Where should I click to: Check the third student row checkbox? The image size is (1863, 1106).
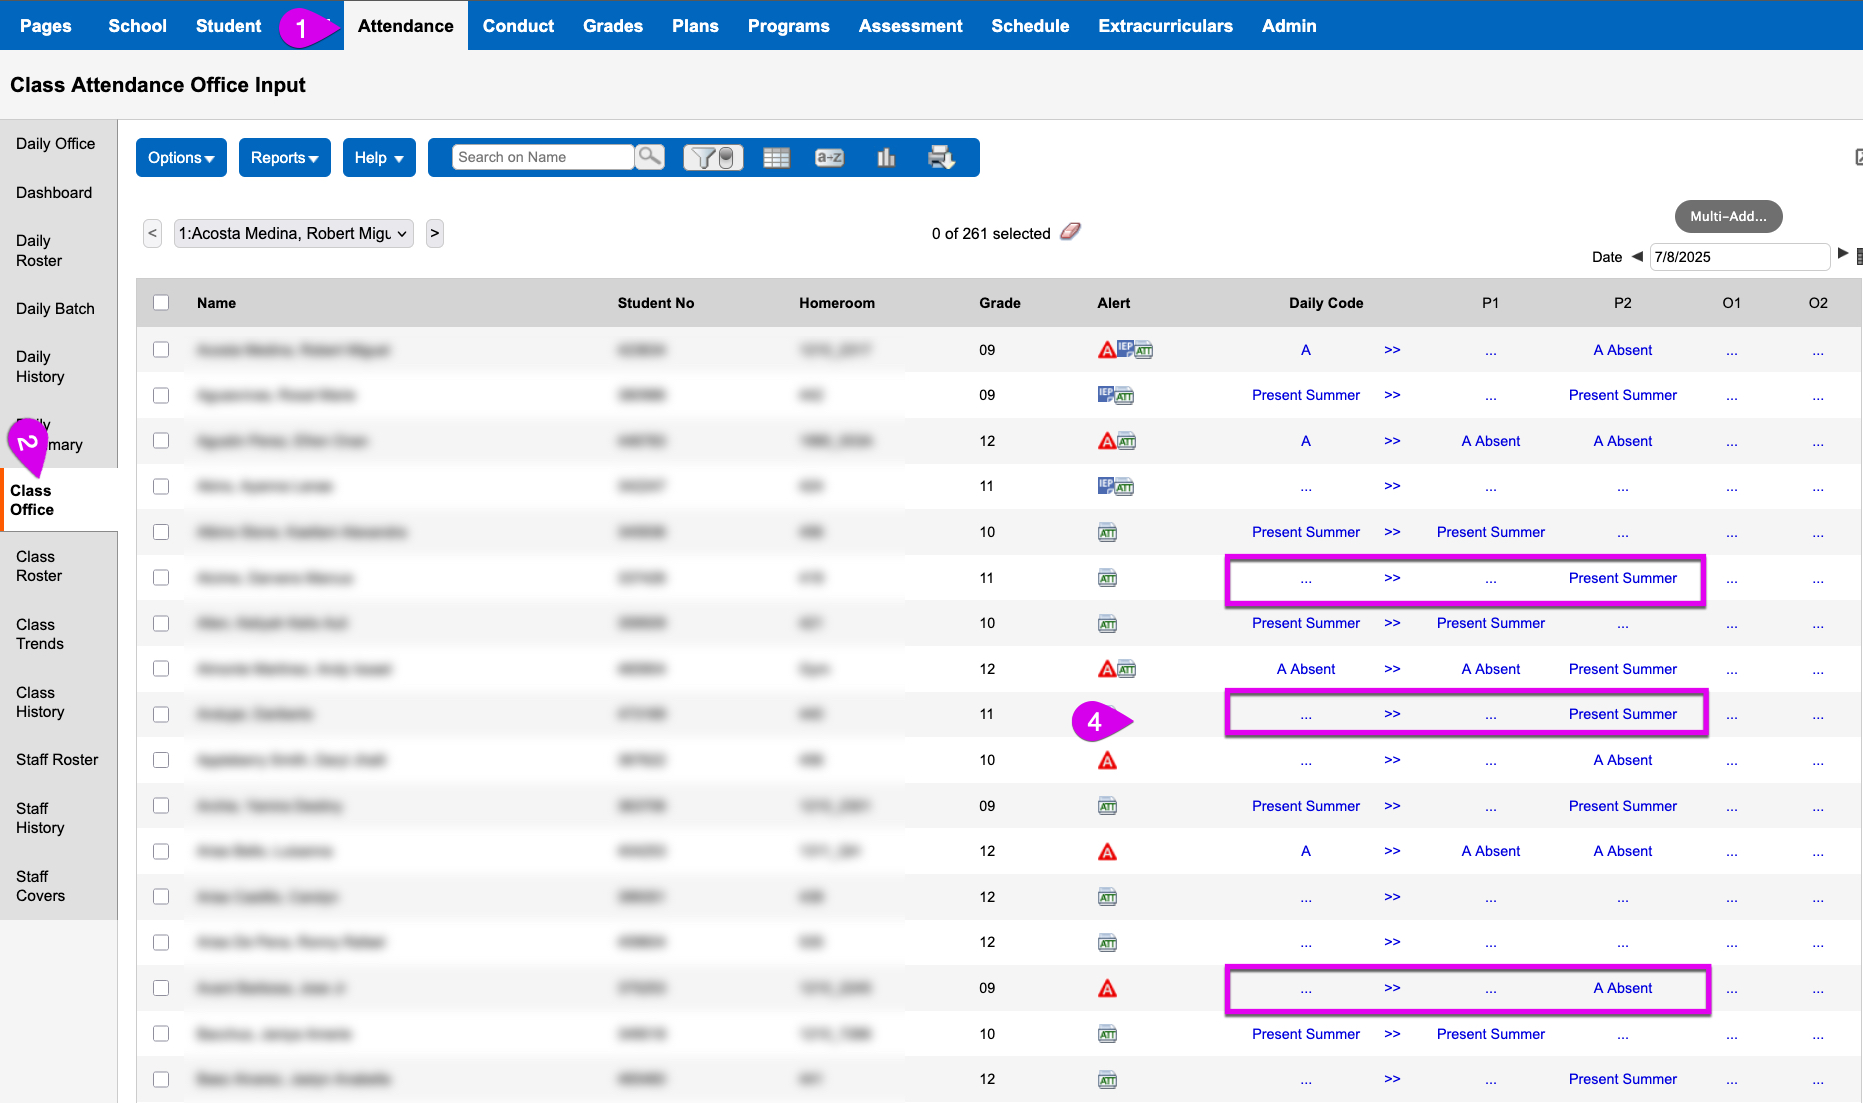(161, 440)
